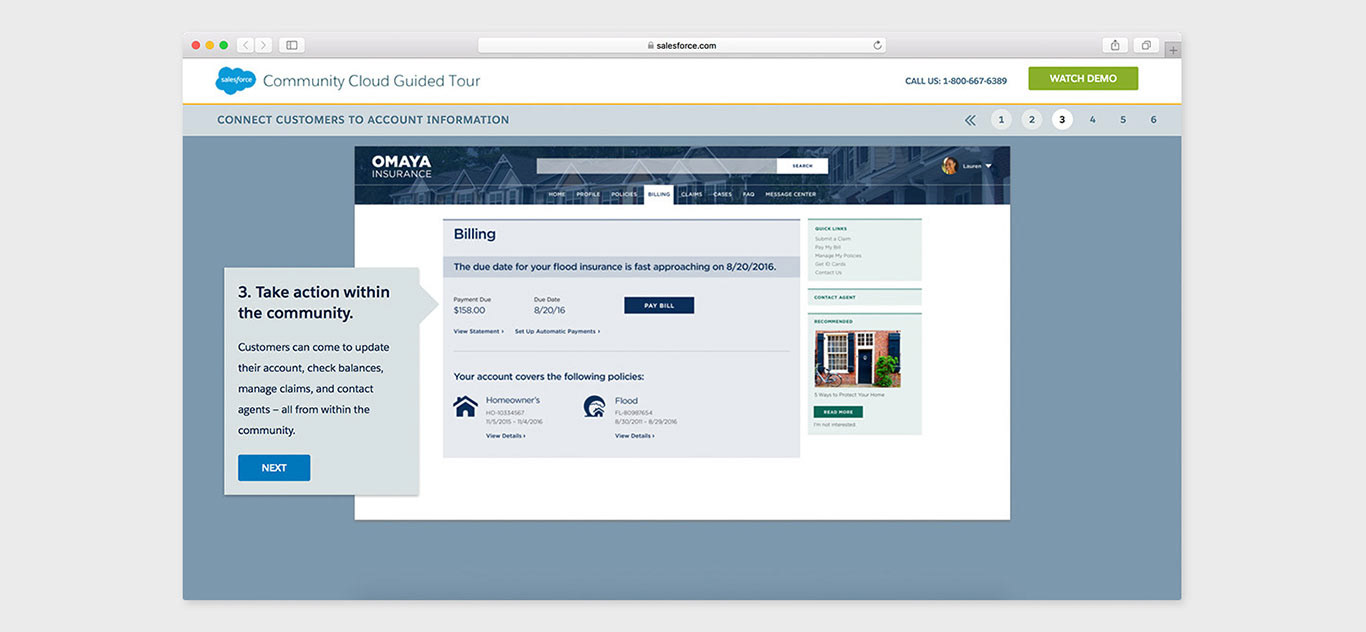Reload the page with the refresh icon
Image resolution: width=1366 pixels, height=632 pixels.
877,45
